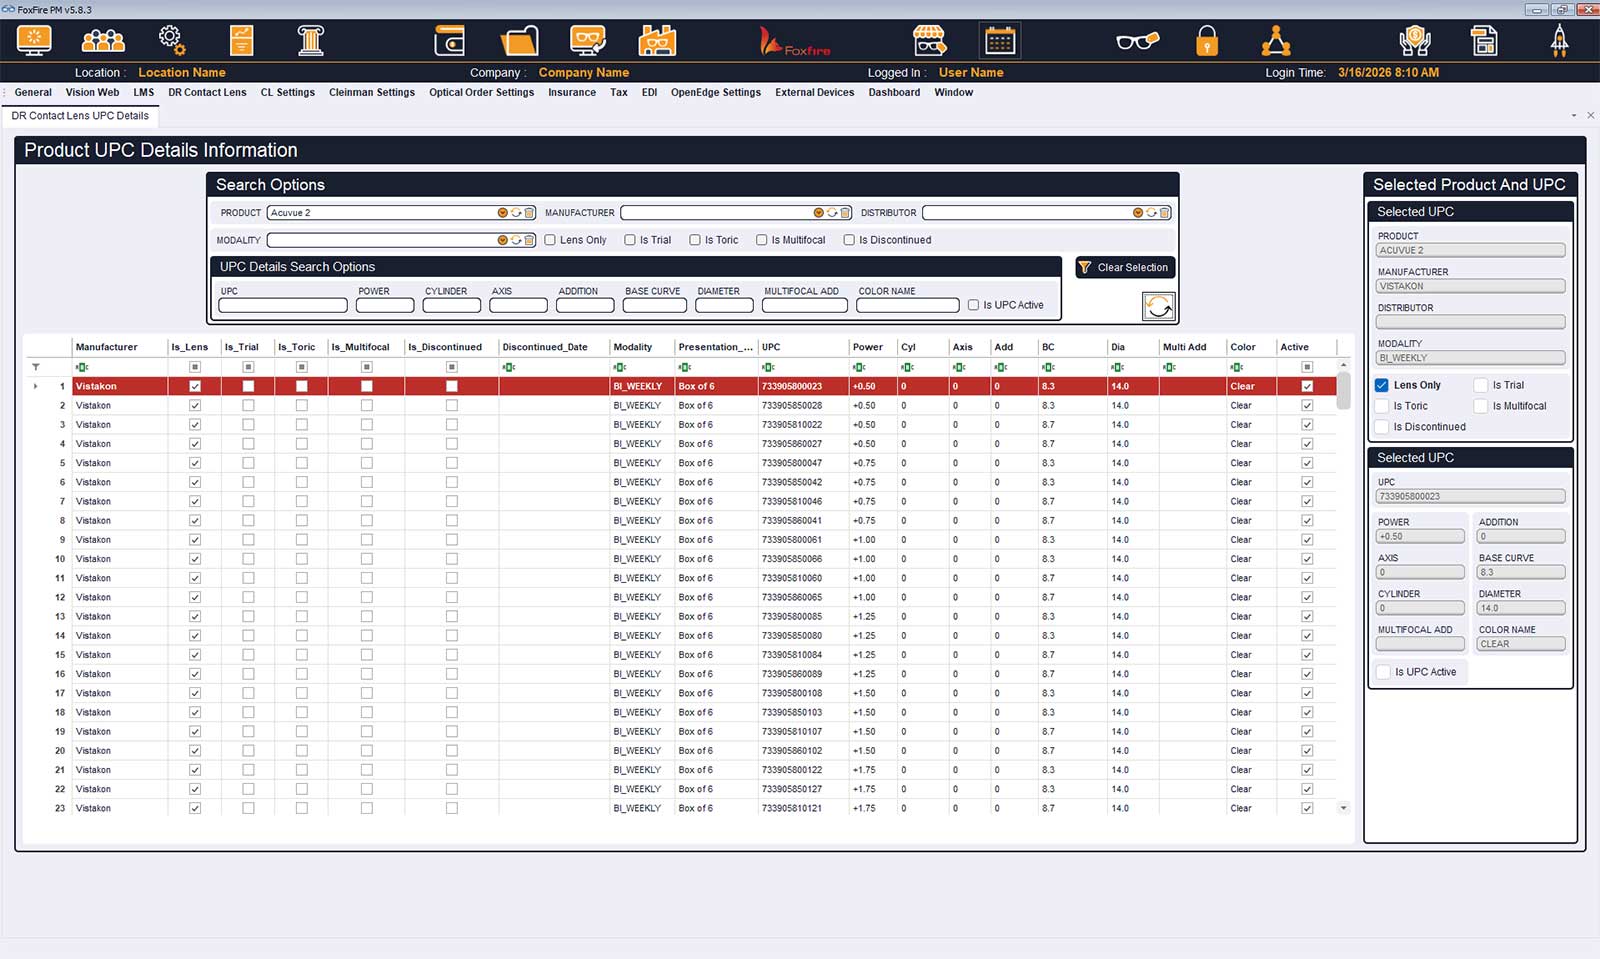Viewport: 1600px width, 959px height.
Task: Focus the Color Name search input field
Action: point(908,305)
